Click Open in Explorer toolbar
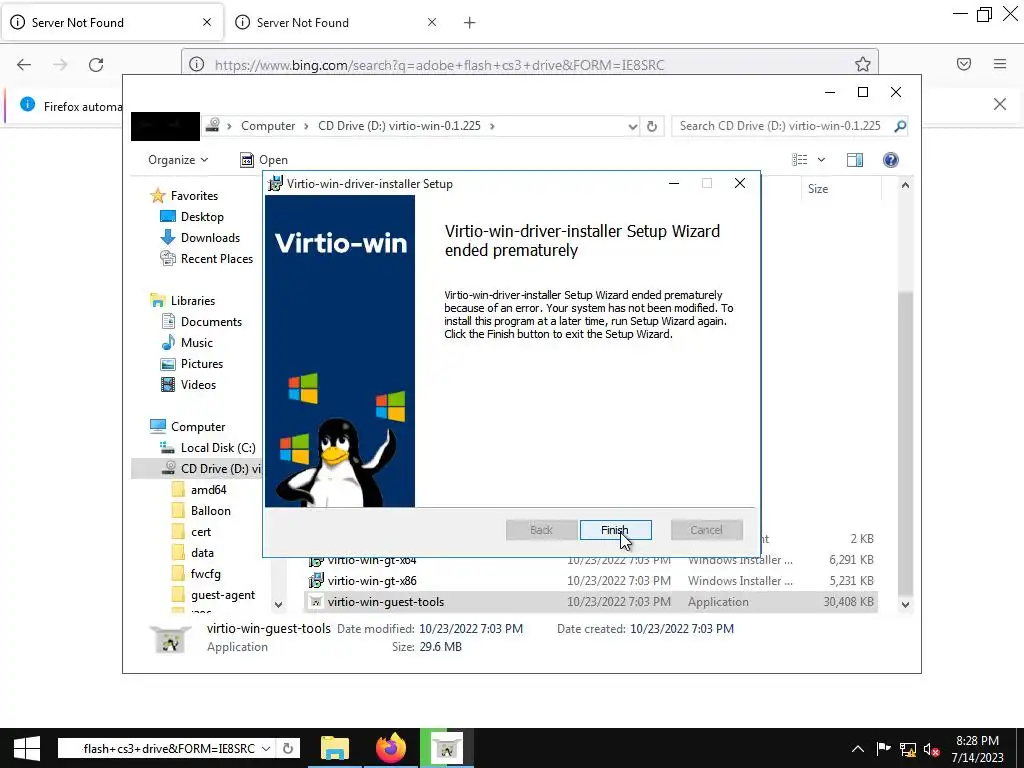The image size is (1024, 768). coord(264,160)
